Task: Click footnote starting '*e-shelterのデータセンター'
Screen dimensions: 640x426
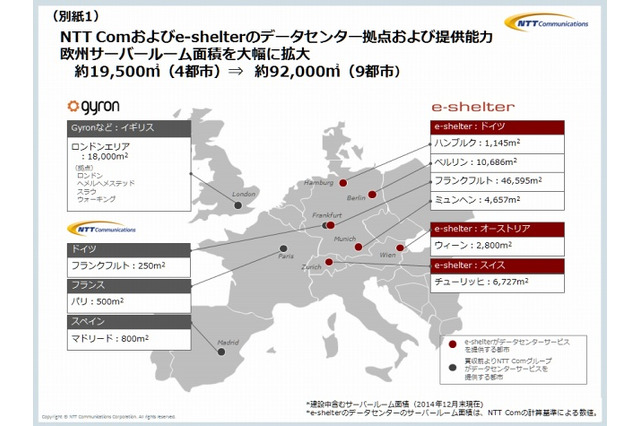Action: [x=452, y=413]
